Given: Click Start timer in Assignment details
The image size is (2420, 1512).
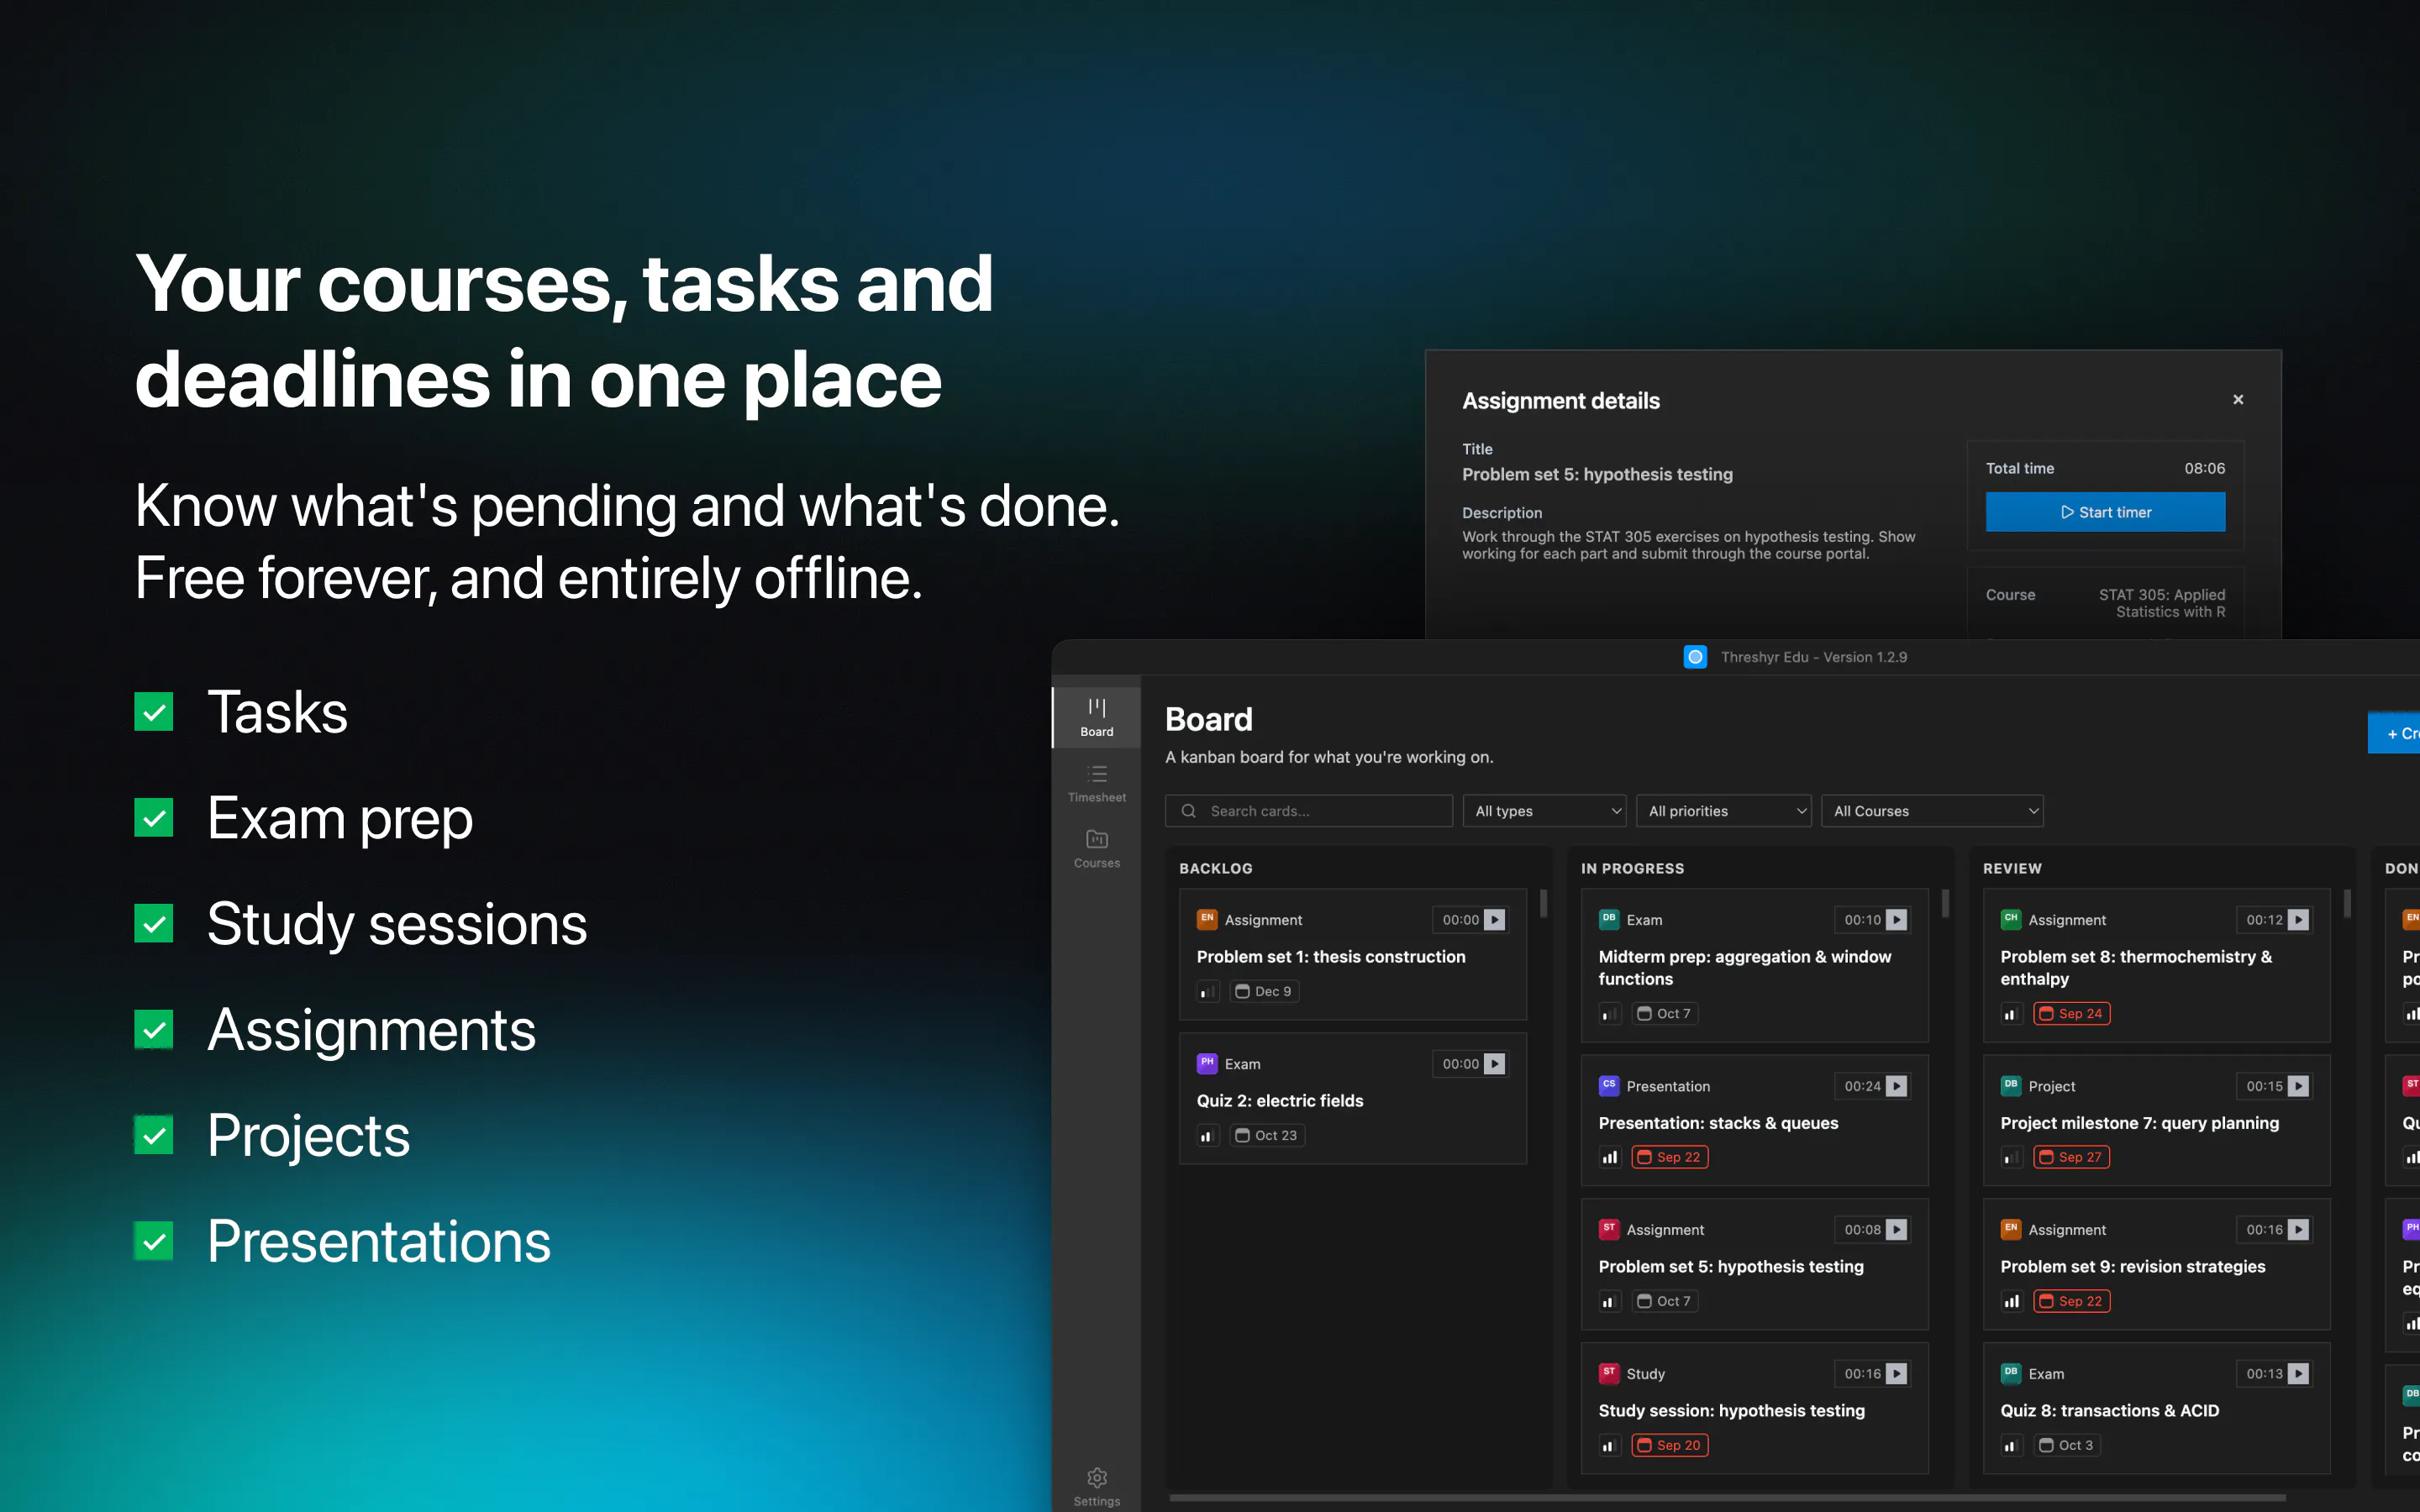Looking at the screenshot, I should [2105, 512].
